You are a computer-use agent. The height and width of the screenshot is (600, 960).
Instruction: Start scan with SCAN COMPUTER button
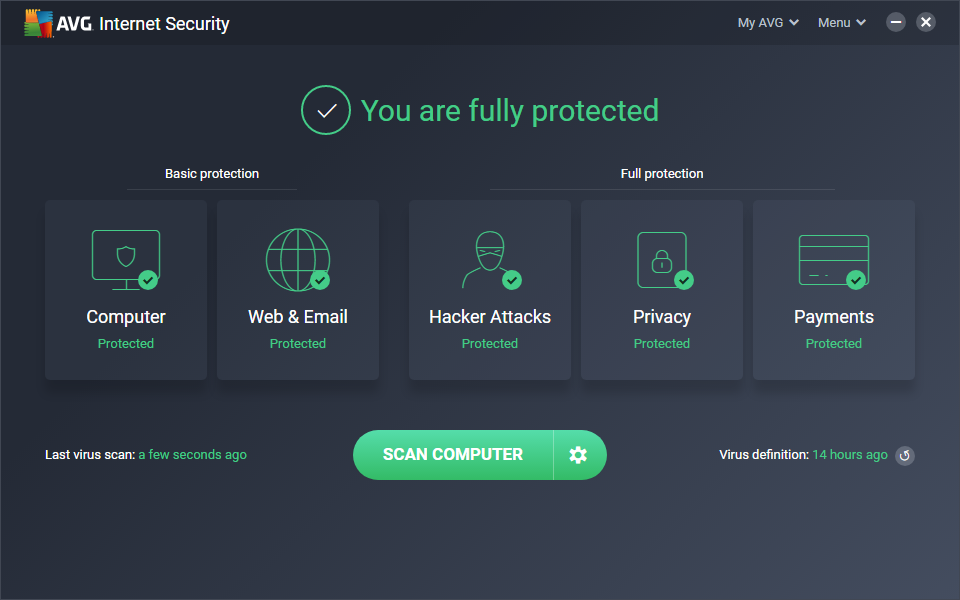[x=453, y=455]
